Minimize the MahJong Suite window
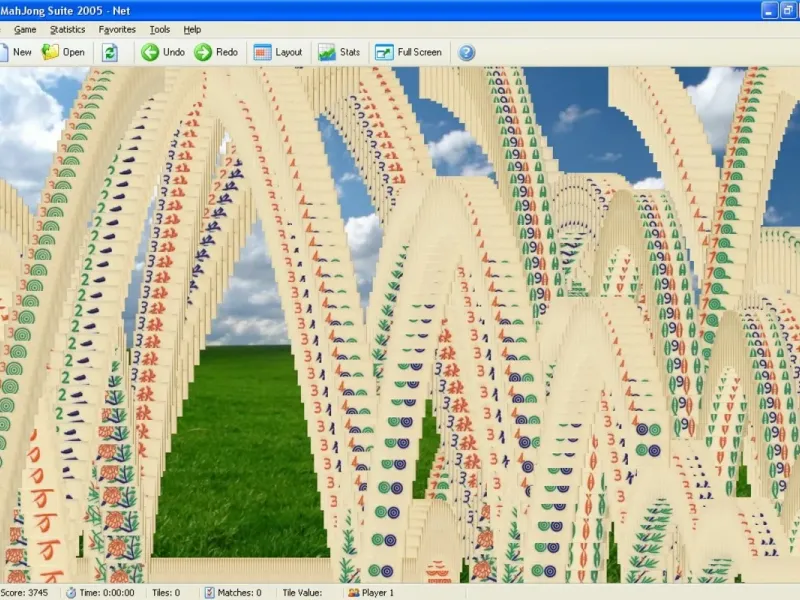 769,10
